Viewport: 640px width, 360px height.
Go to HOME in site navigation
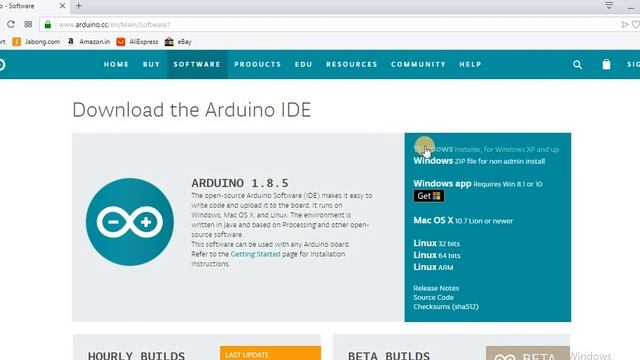point(116,64)
